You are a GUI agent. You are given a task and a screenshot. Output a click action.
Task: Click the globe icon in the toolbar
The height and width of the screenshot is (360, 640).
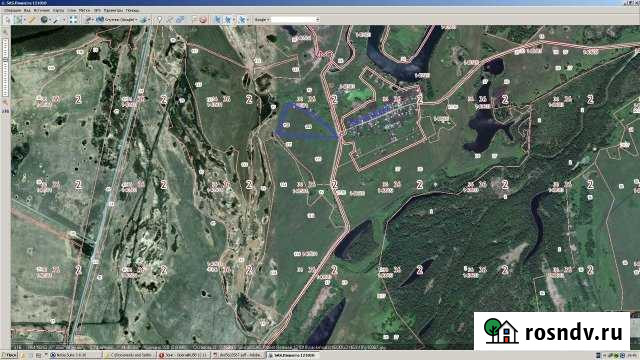point(44,20)
